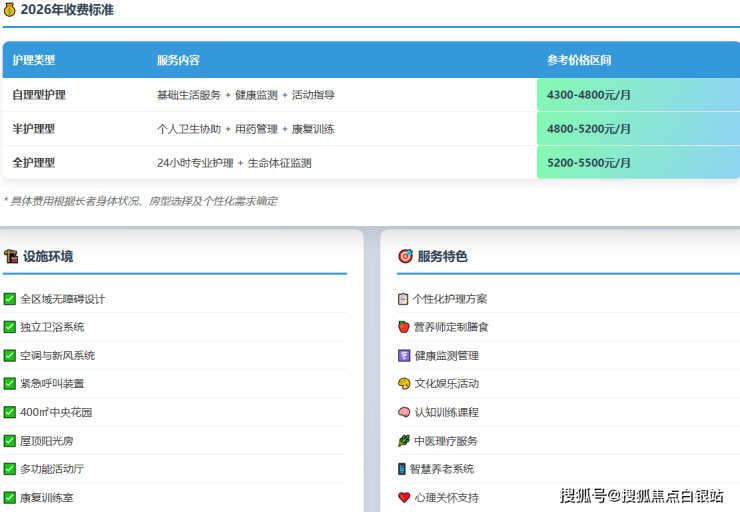Click the red apple icon for 营养师定制膳食

404,327
